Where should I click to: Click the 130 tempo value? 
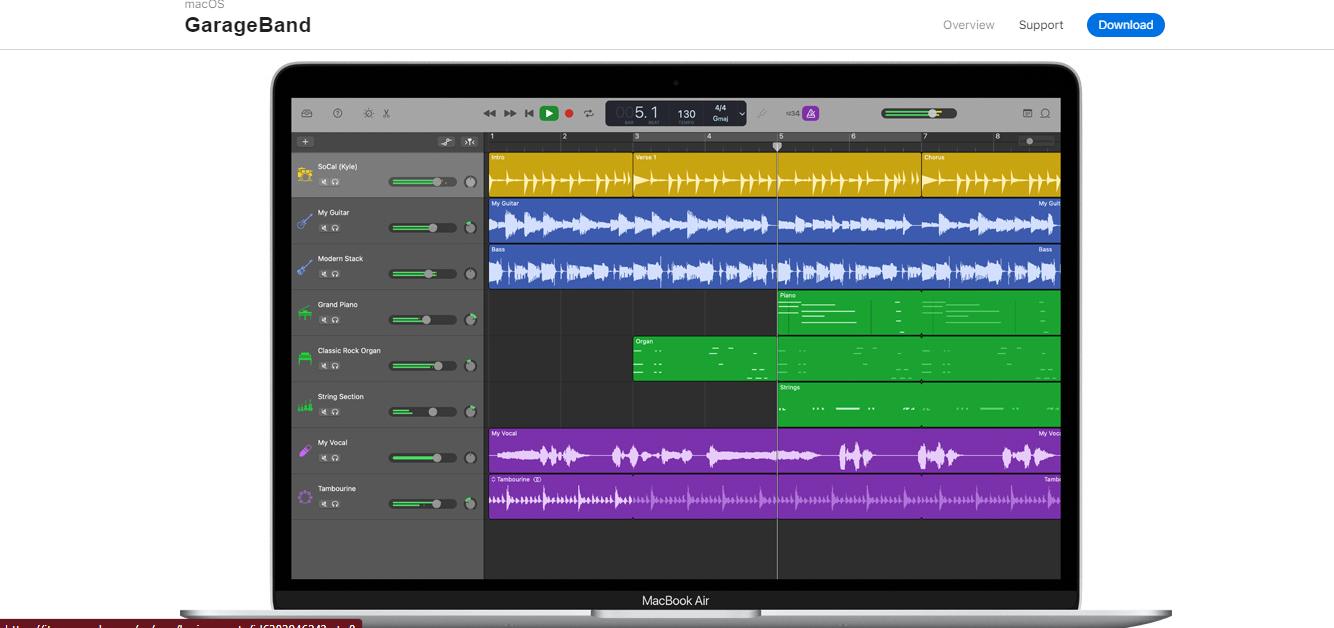686,114
